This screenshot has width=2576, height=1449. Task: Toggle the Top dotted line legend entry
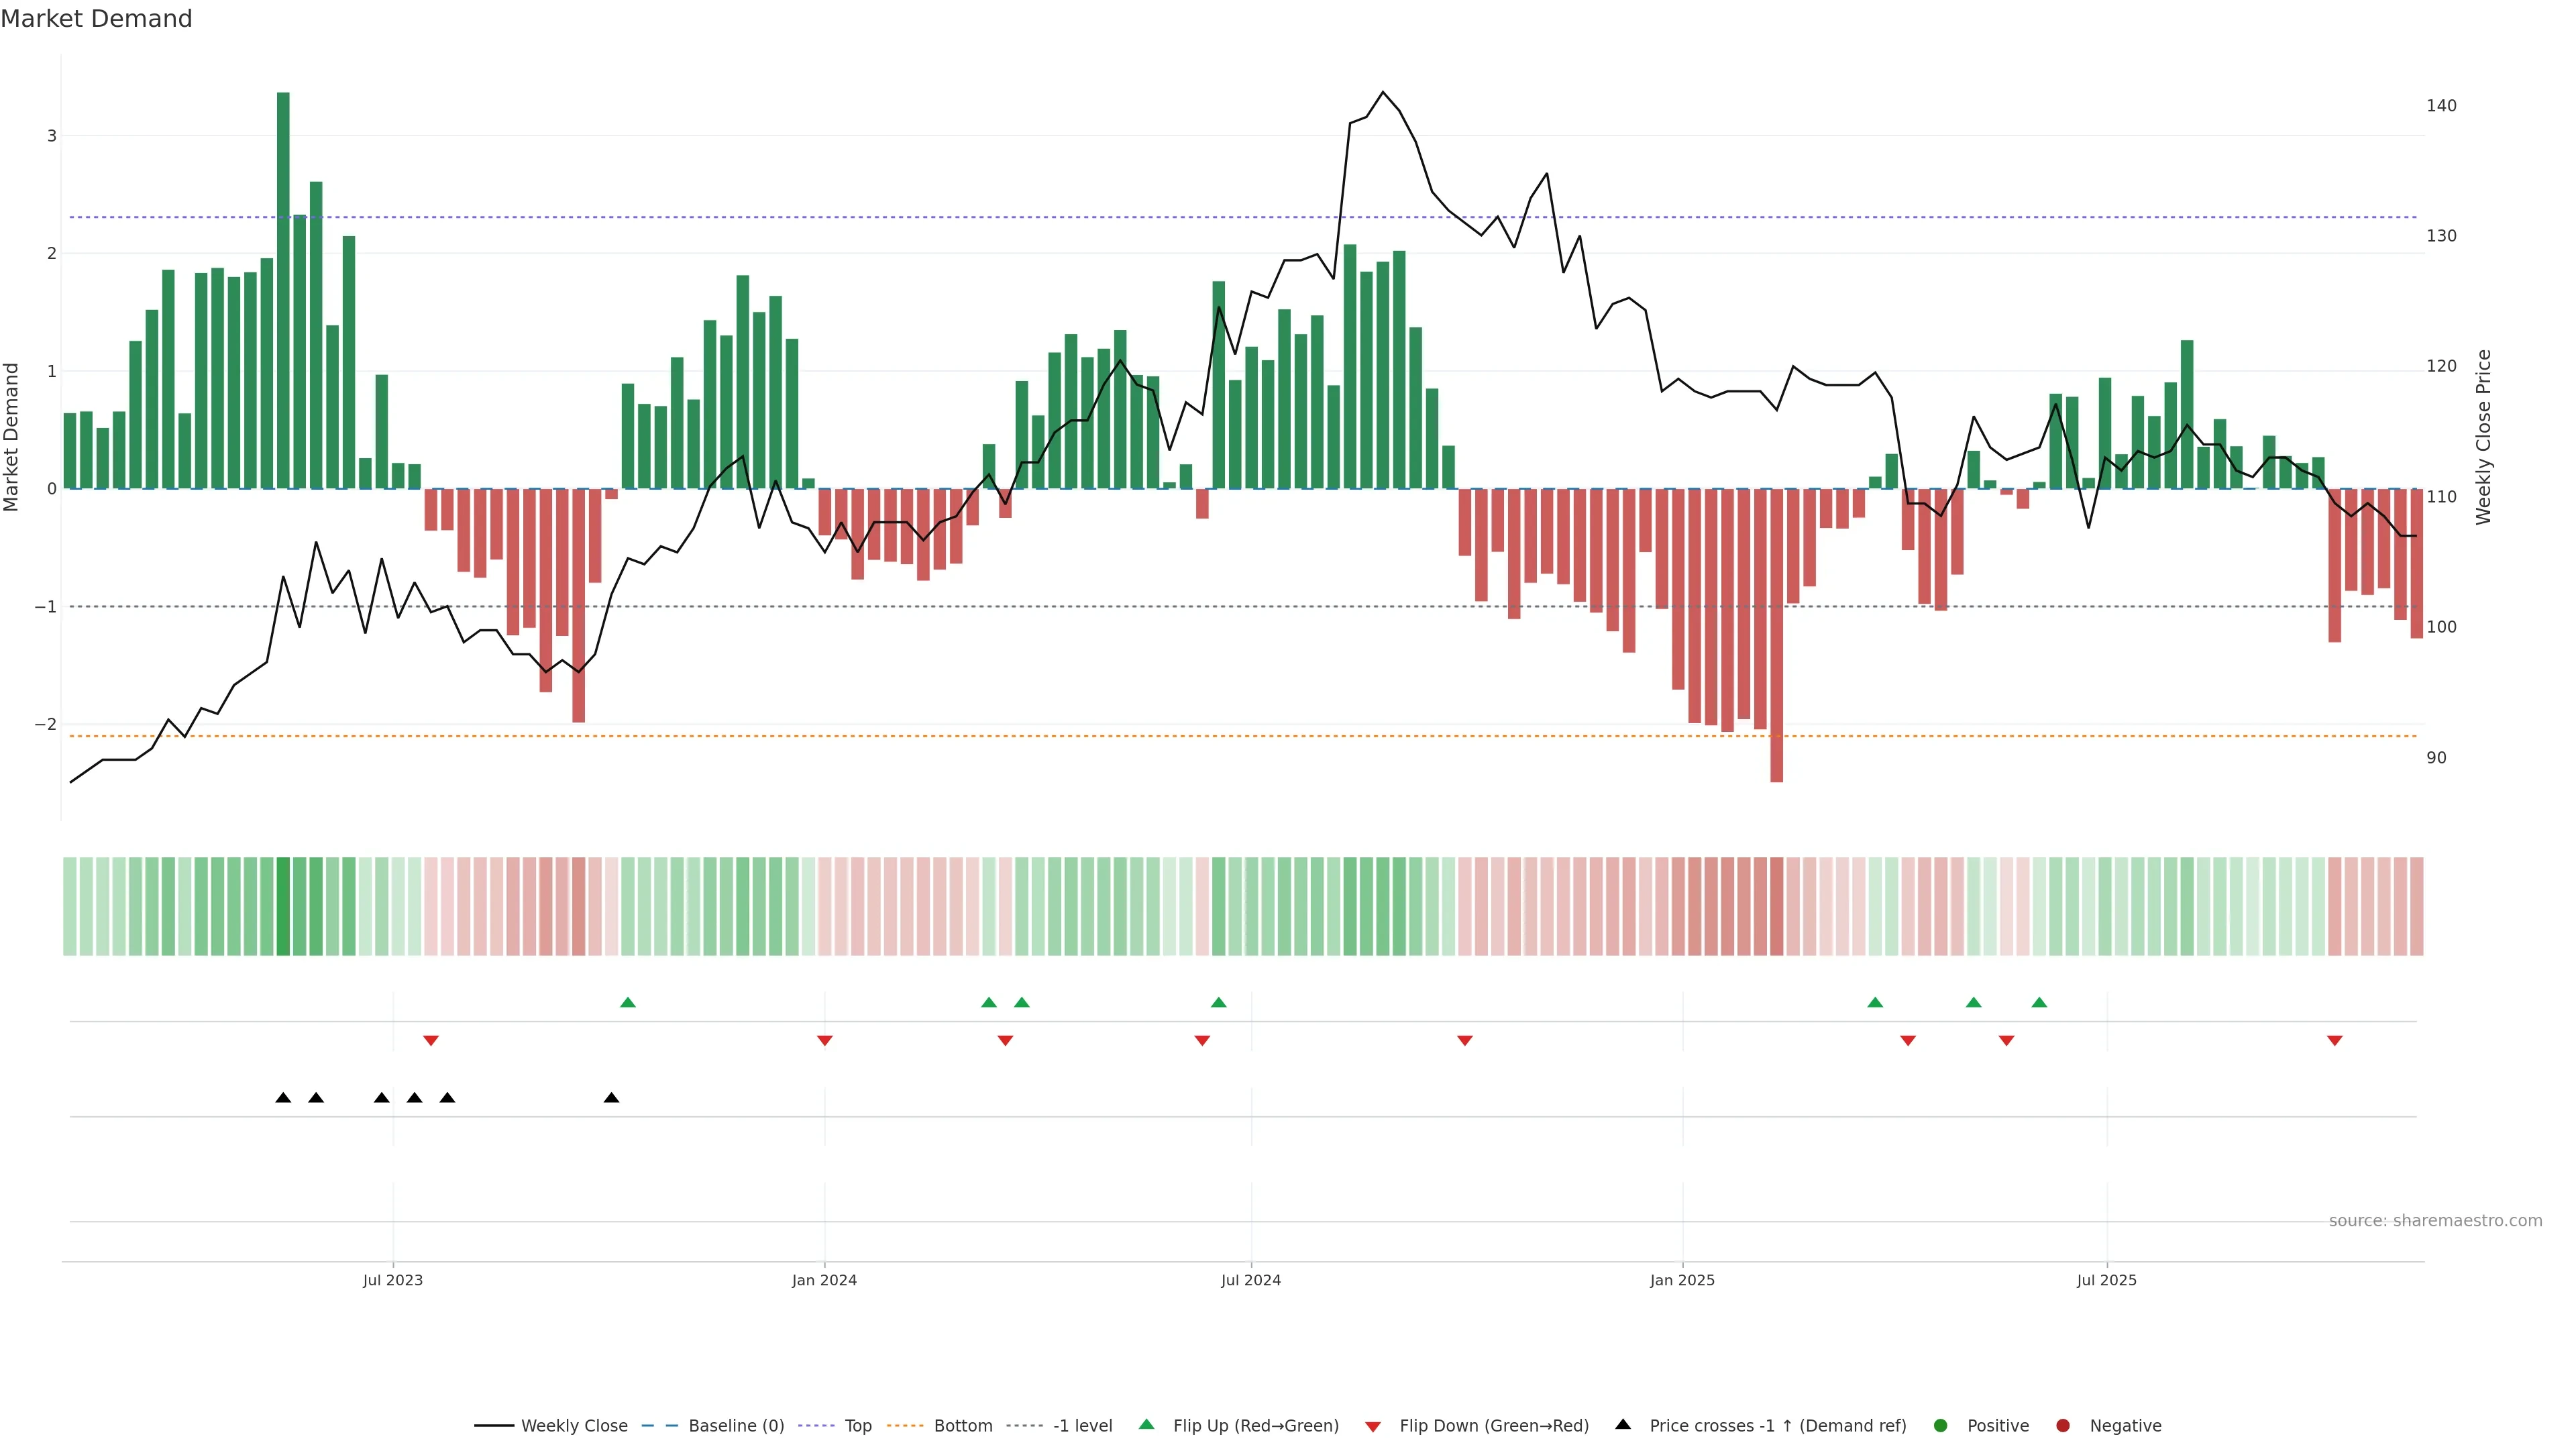point(857,1426)
